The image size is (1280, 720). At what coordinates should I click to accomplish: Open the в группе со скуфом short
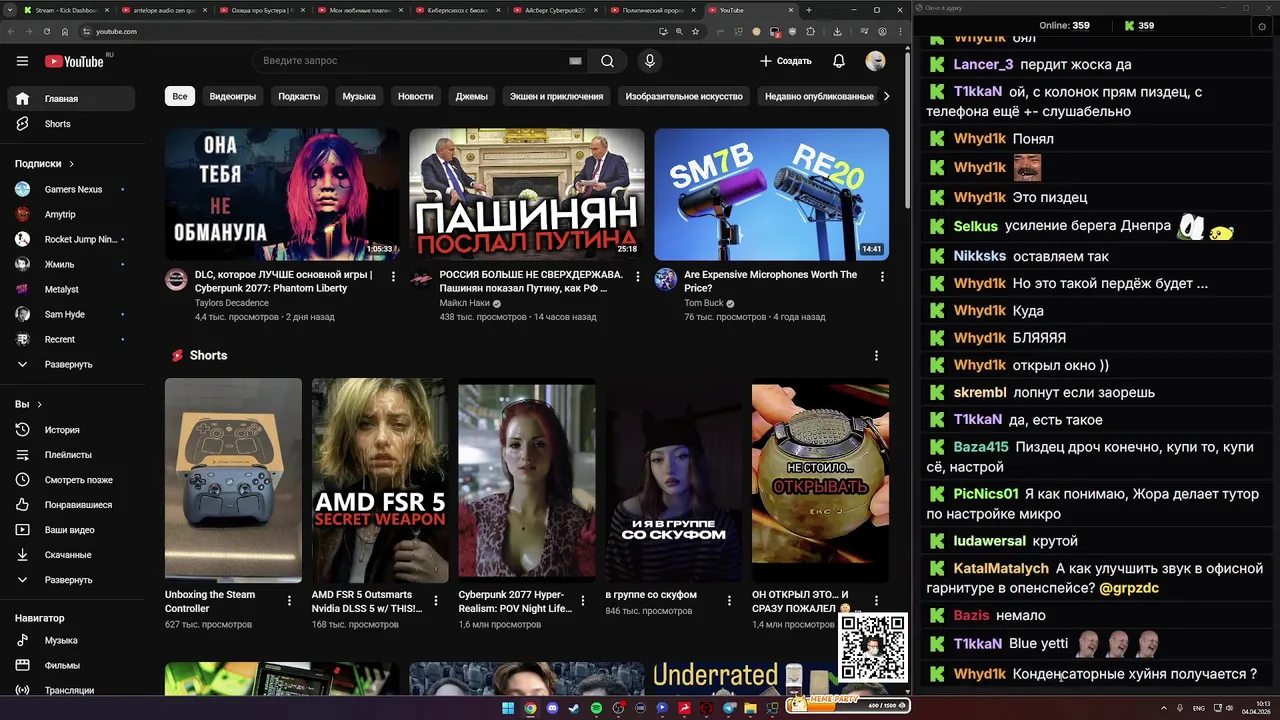pos(673,480)
